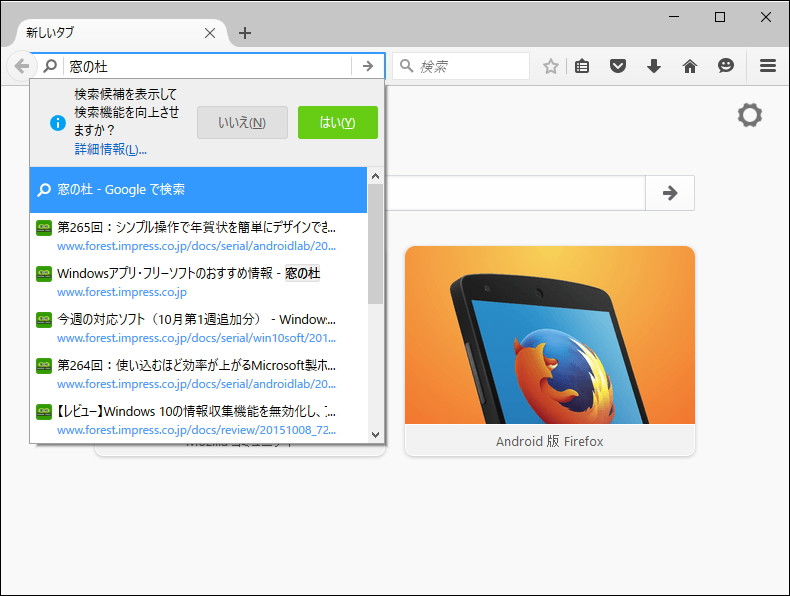The width and height of the screenshot is (790, 596).
Task: Open new tab page settings gear
Action: (750, 115)
